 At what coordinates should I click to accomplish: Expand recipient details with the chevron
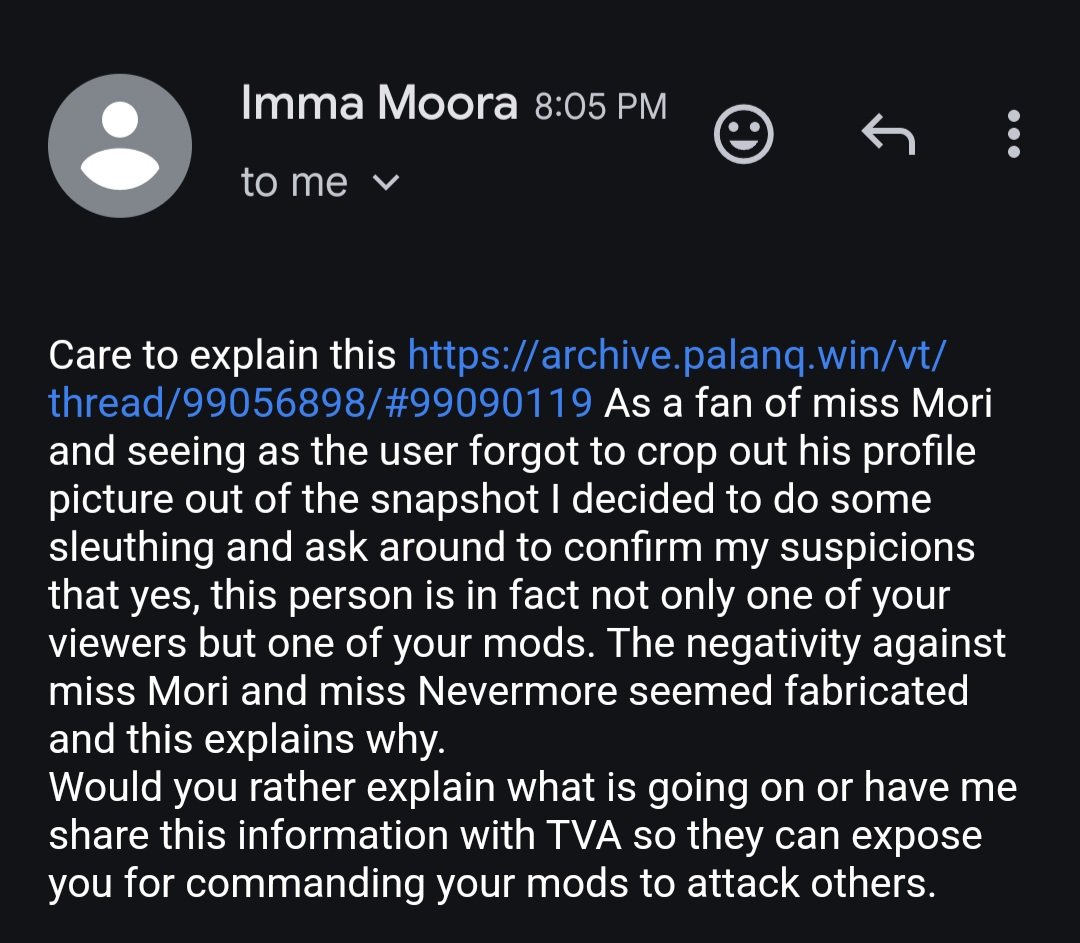click(386, 183)
